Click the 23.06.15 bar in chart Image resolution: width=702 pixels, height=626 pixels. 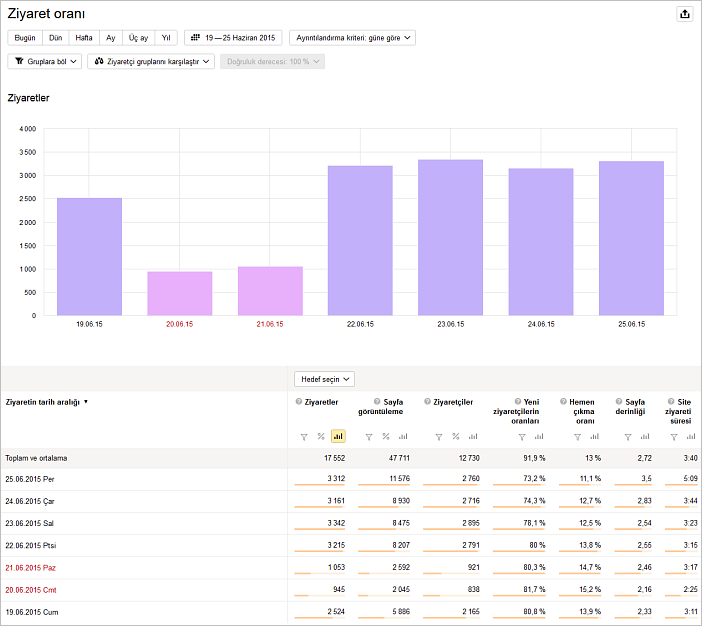pos(451,237)
